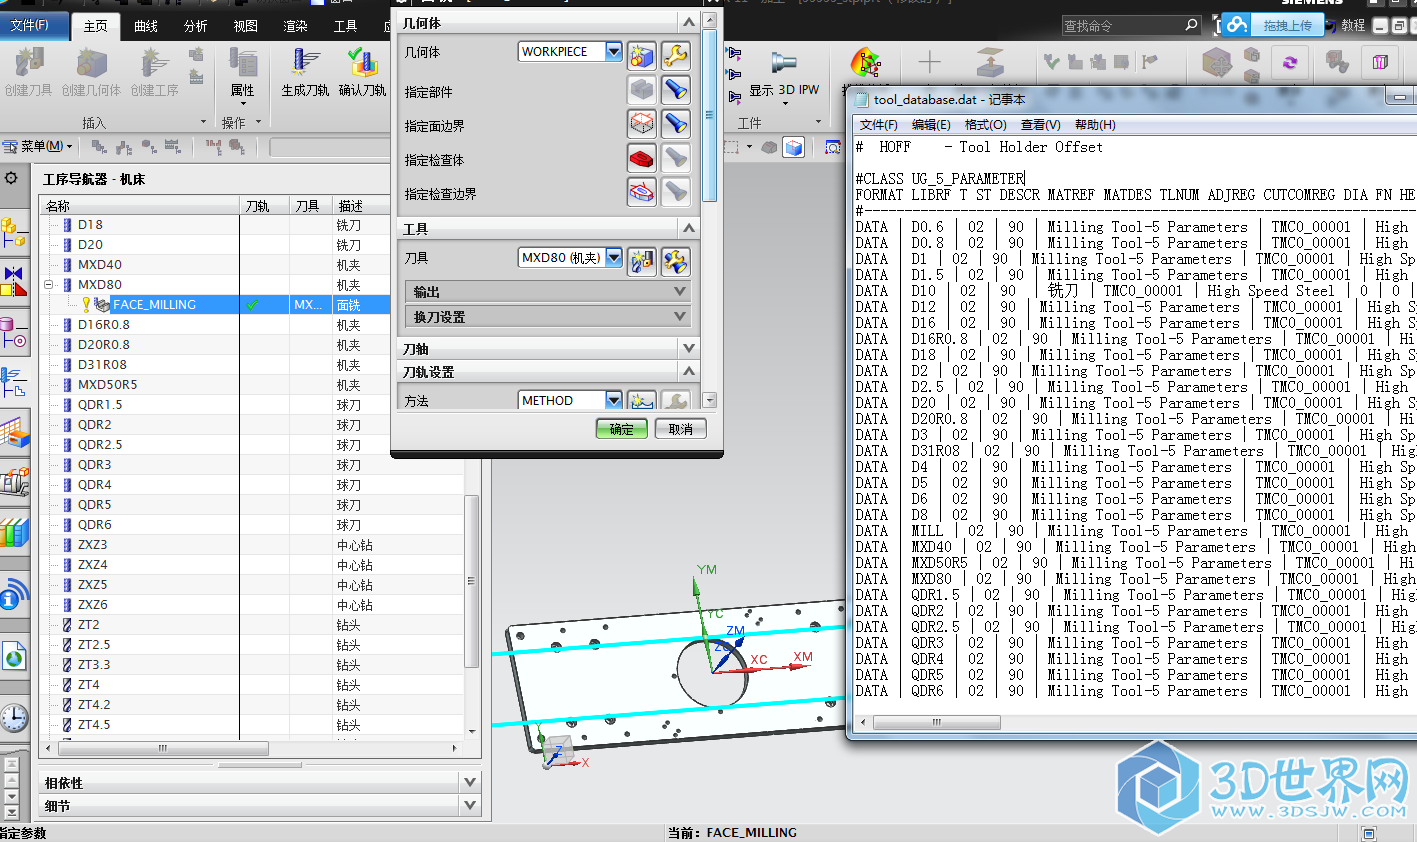Click the 取消 button in dialog
Screen dimensions: 1417x842
click(681, 429)
